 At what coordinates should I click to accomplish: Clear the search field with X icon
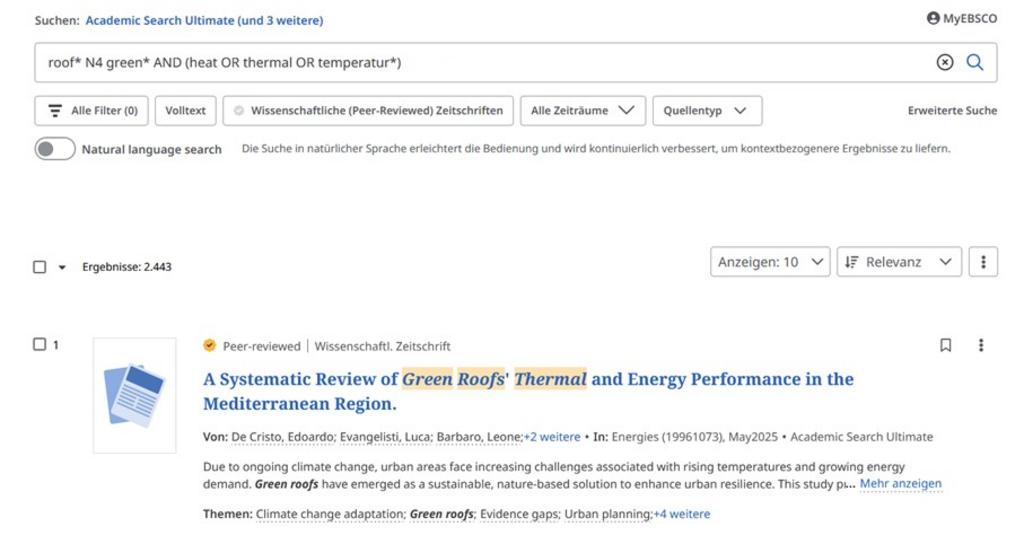945,63
